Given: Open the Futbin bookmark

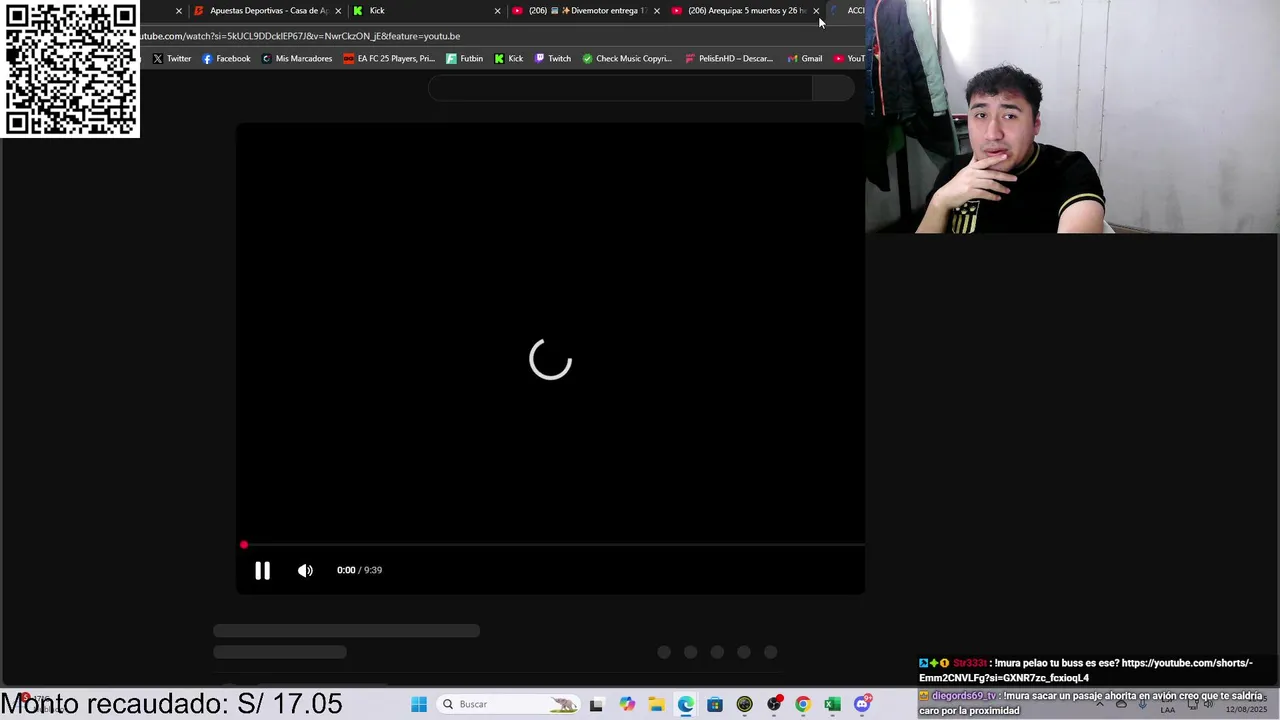Looking at the screenshot, I should click(464, 59).
